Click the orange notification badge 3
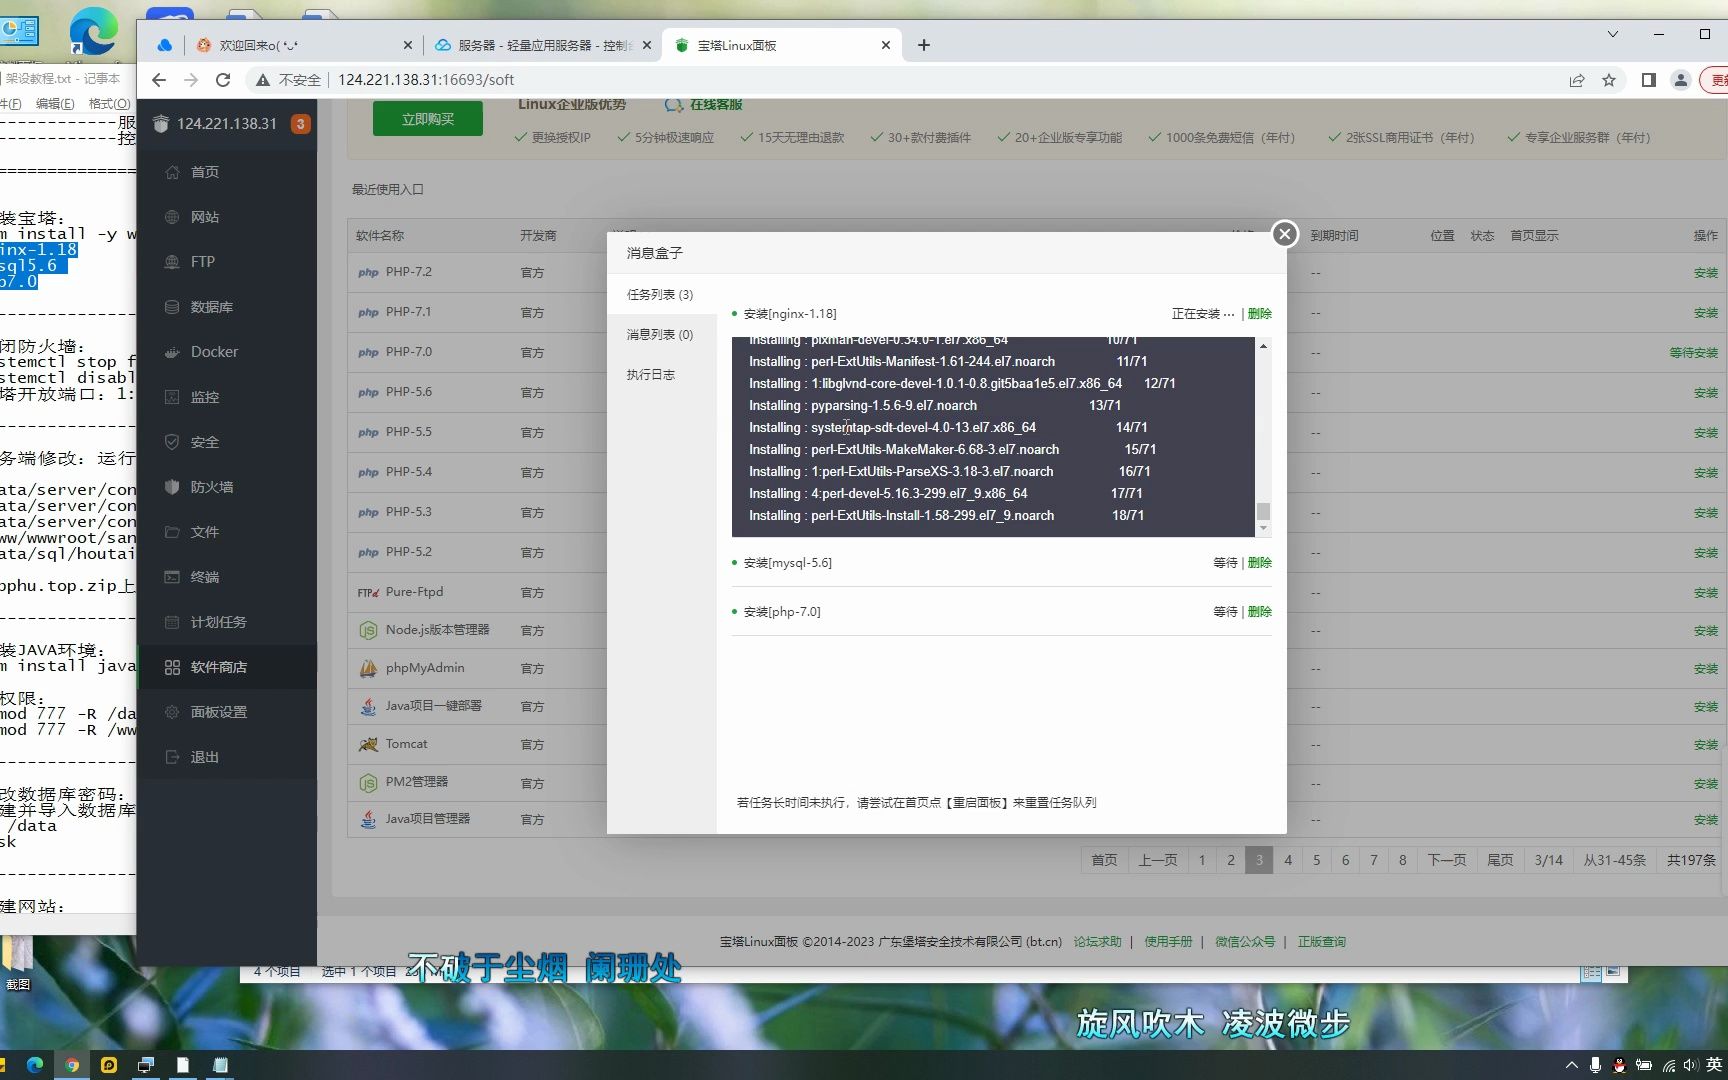 [x=300, y=124]
